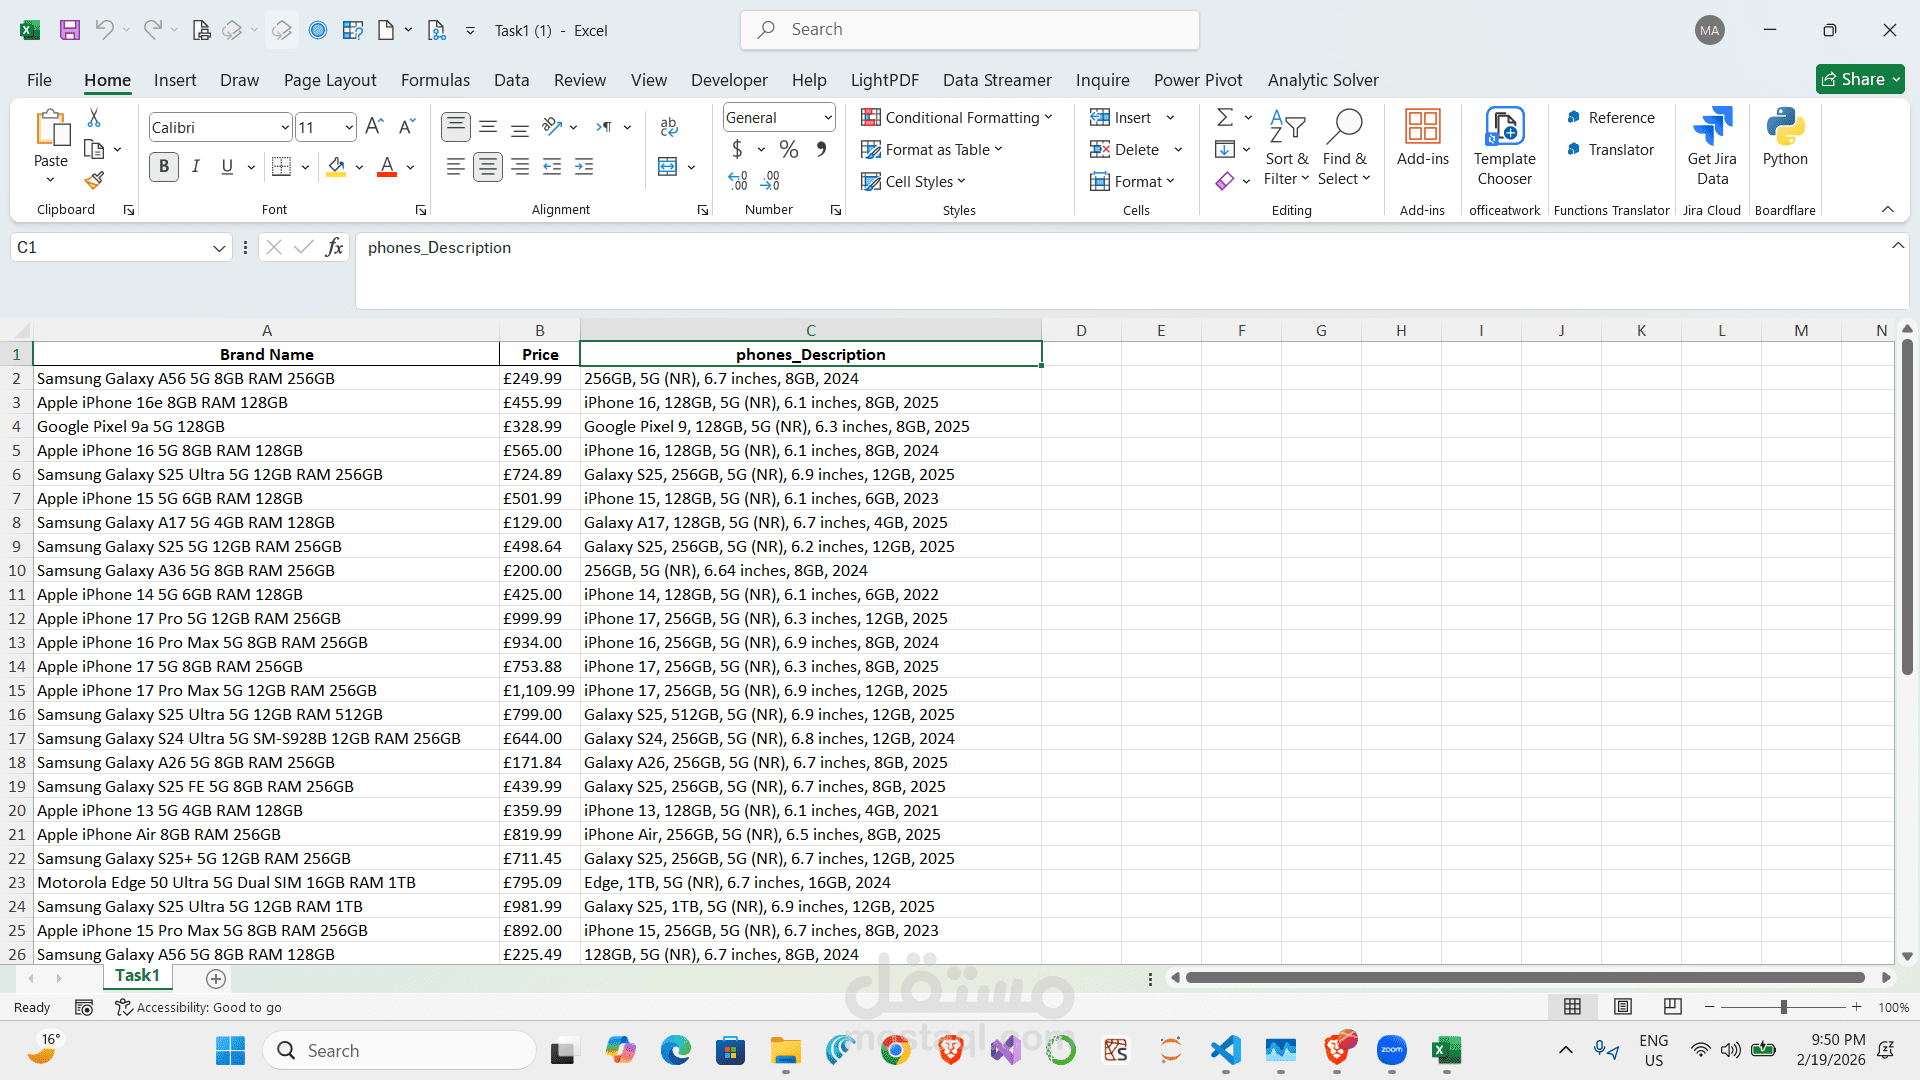The height and width of the screenshot is (1080, 1920).
Task: Click the green Share button
Action: click(x=1859, y=79)
